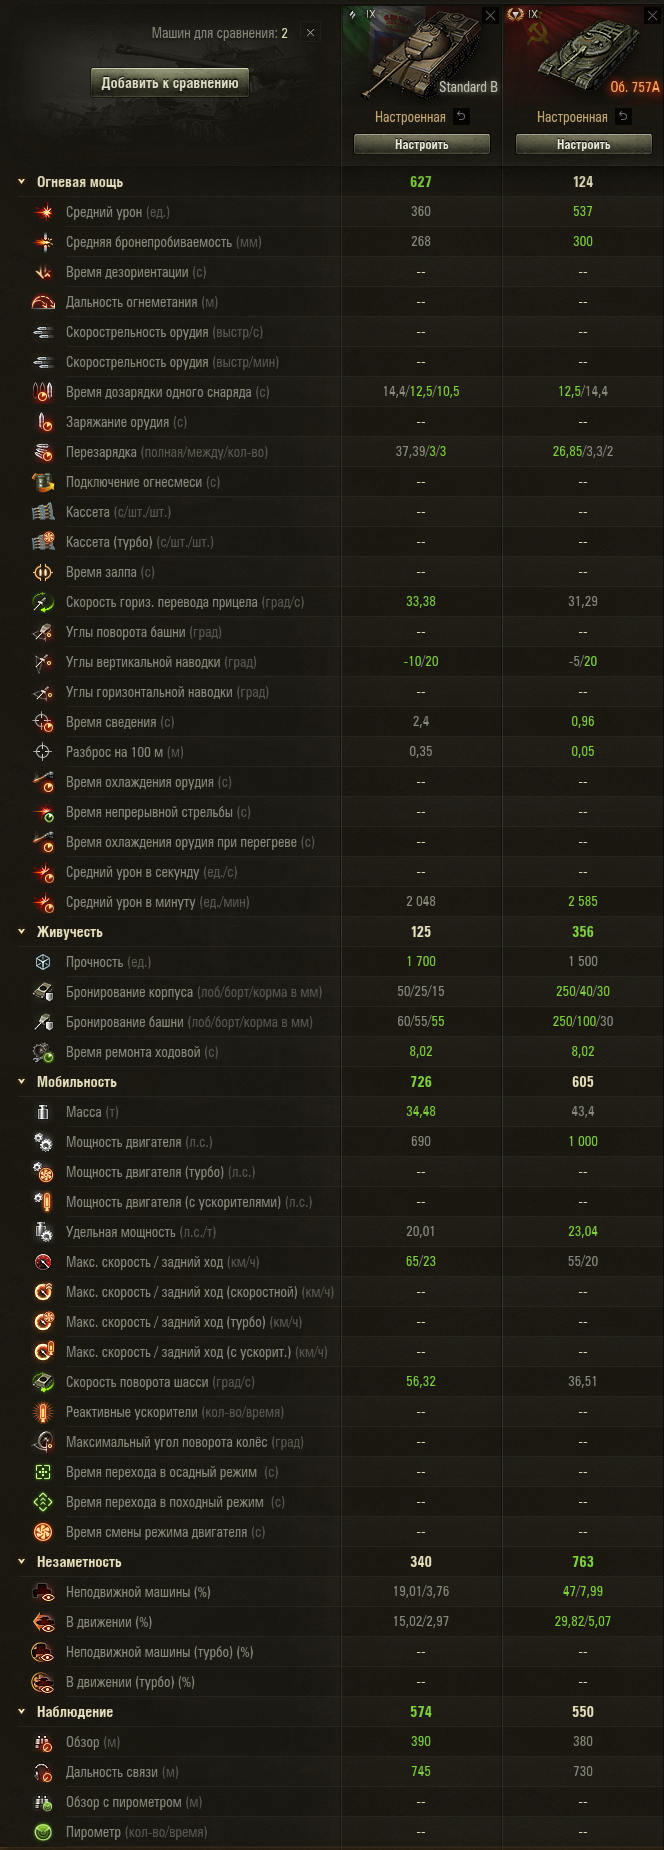Click the hit points durability icon
This screenshot has height=1850, width=664.
pos(43,962)
